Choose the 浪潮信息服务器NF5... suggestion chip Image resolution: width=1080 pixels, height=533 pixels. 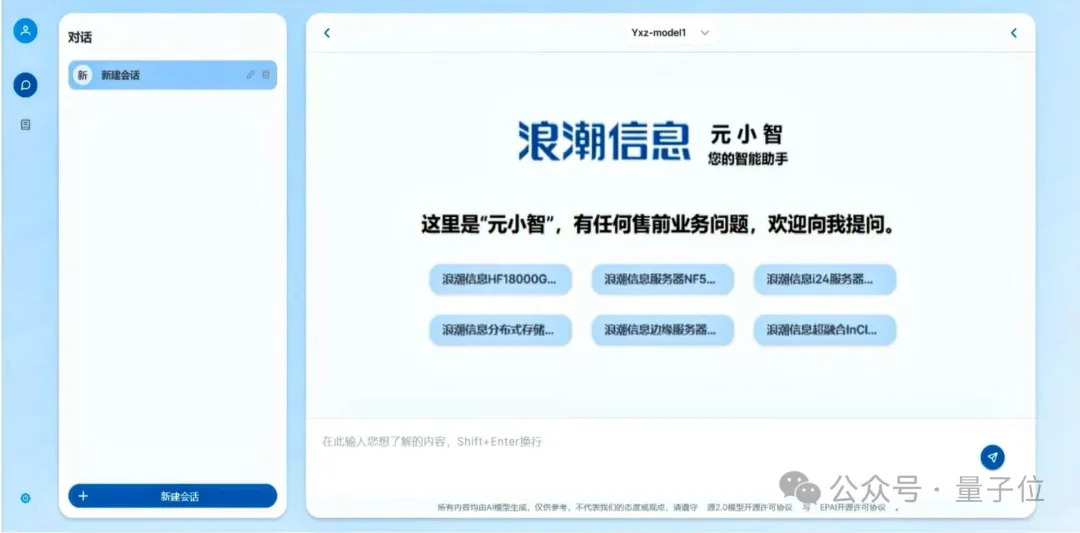point(662,280)
